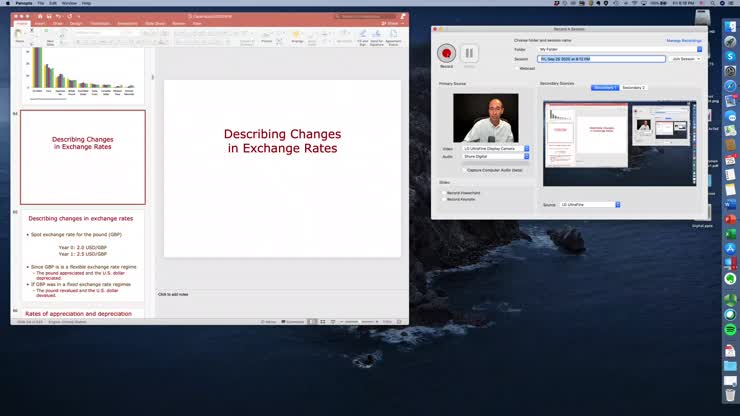Open the Video source dropdown in Primary Source

(x=496, y=148)
